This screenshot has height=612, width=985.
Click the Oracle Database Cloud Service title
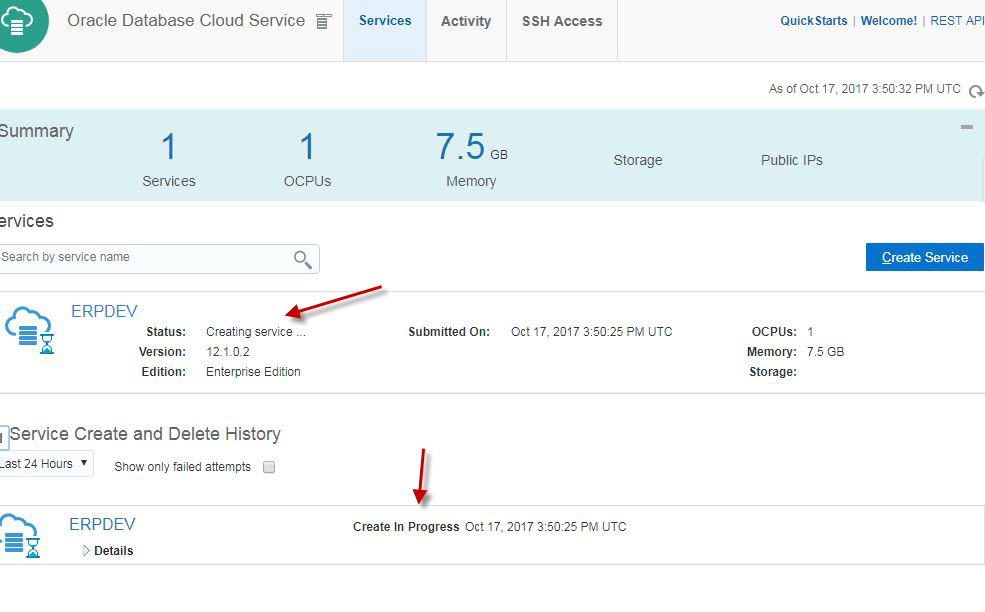[186, 21]
